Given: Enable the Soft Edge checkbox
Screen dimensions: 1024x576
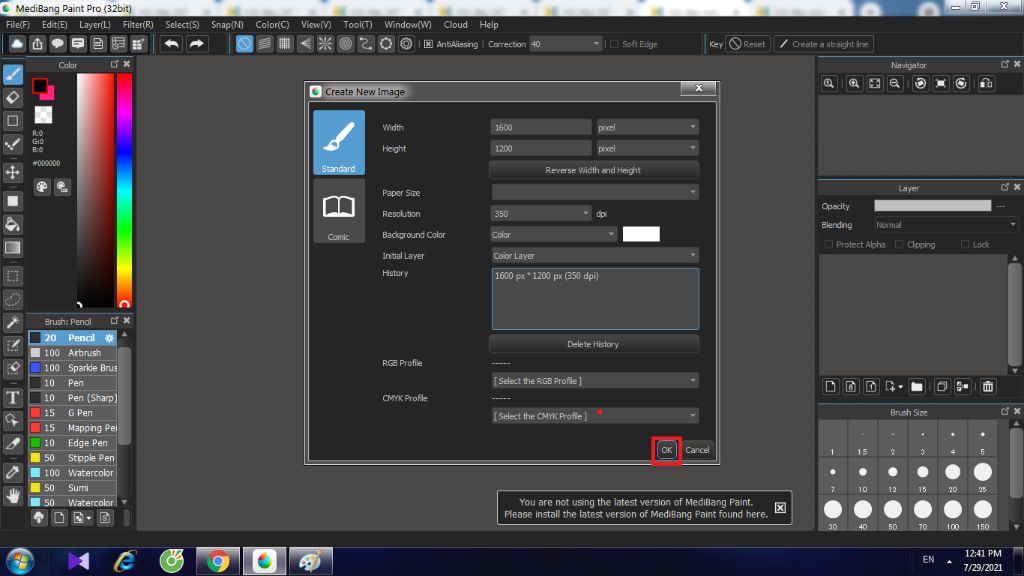Looking at the screenshot, I should [x=614, y=44].
